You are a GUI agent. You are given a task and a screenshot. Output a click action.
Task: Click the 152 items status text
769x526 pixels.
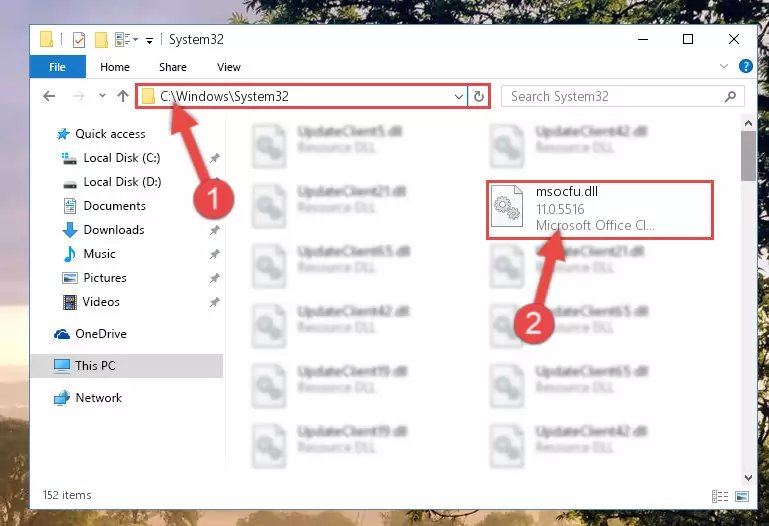coord(67,495)
